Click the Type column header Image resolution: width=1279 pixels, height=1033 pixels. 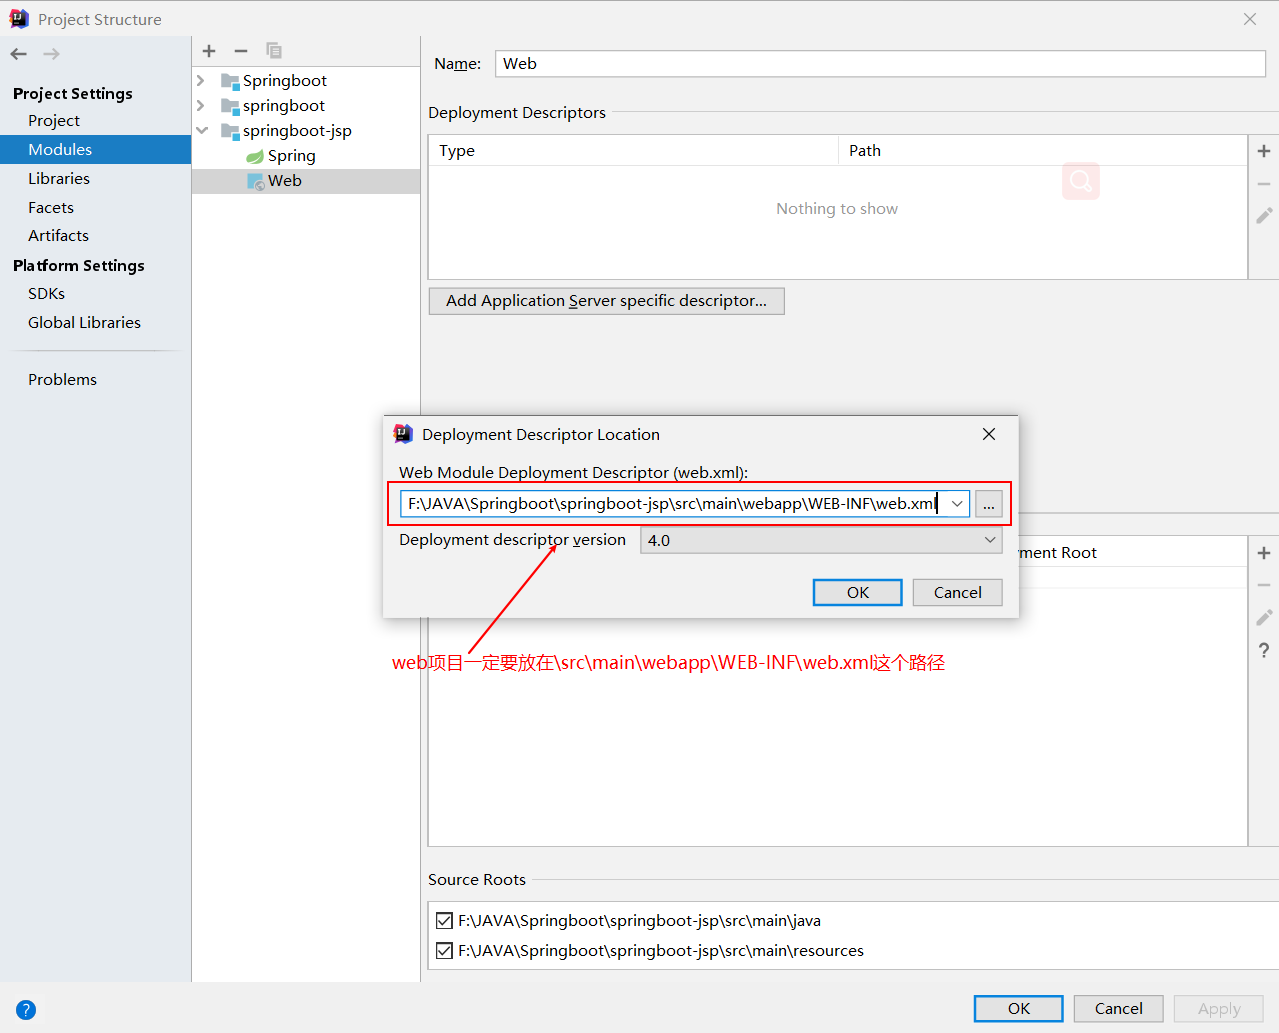click(633, 151)
